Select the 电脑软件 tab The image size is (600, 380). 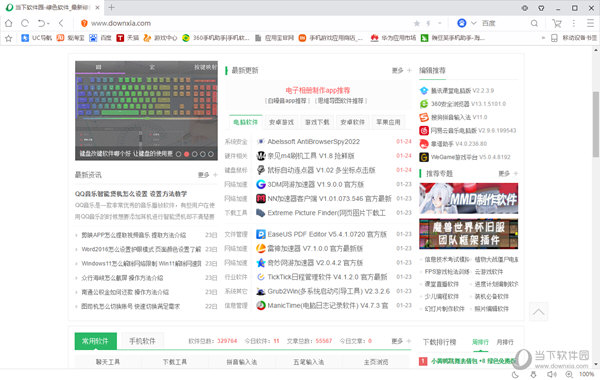pos(246,122)
